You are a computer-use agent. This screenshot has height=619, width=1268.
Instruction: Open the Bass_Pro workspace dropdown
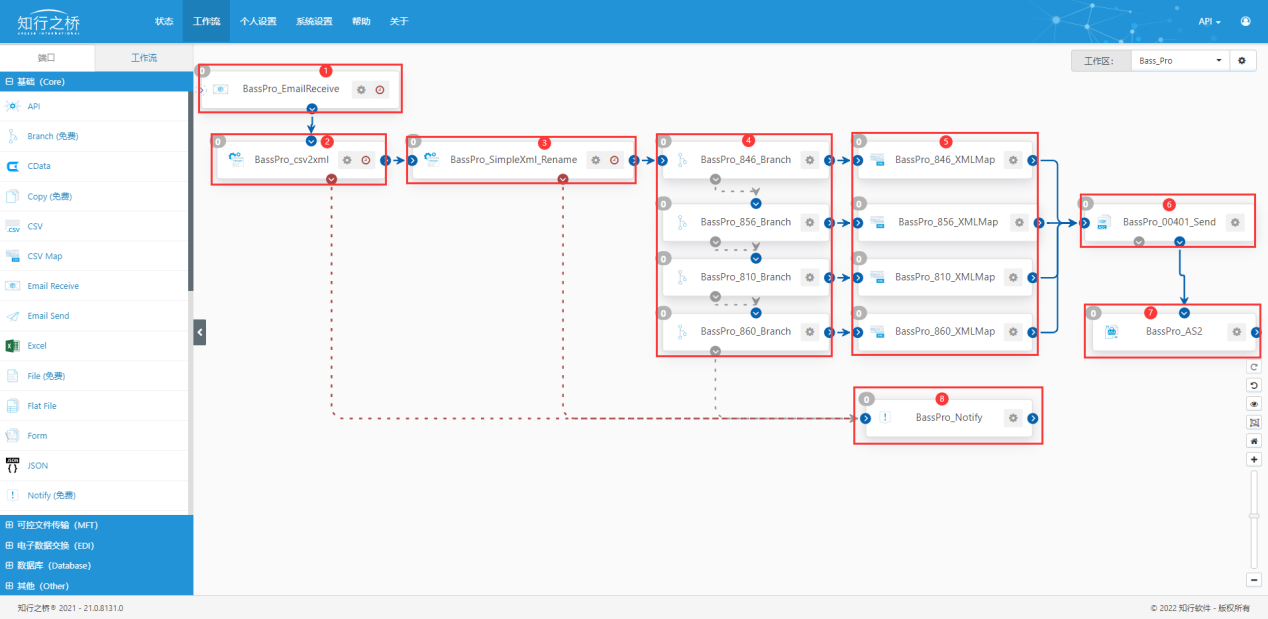point(1180,61)
